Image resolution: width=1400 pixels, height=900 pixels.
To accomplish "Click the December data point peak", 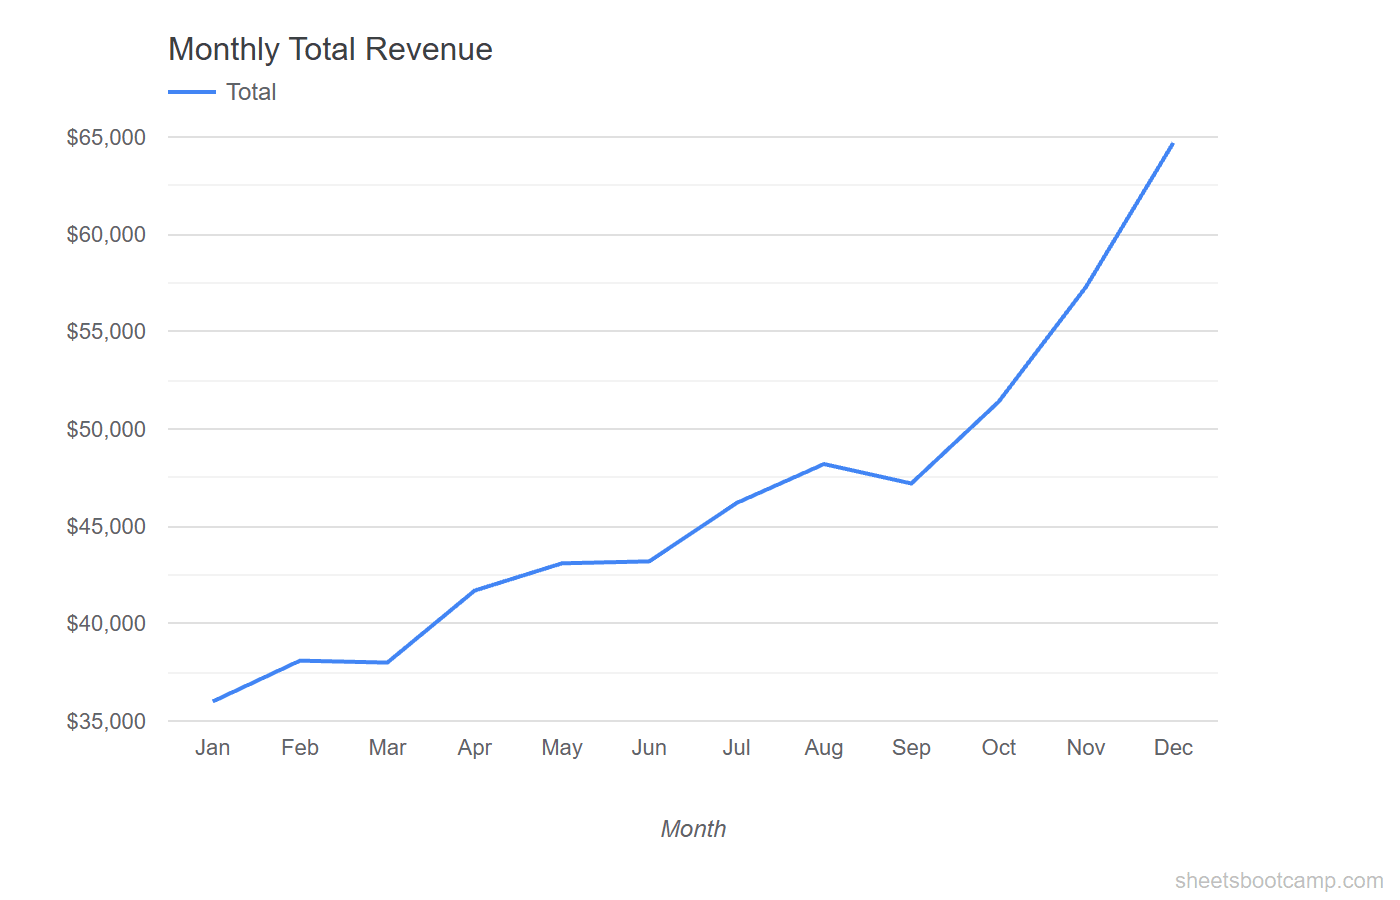I will click(x=1171, y=145).
